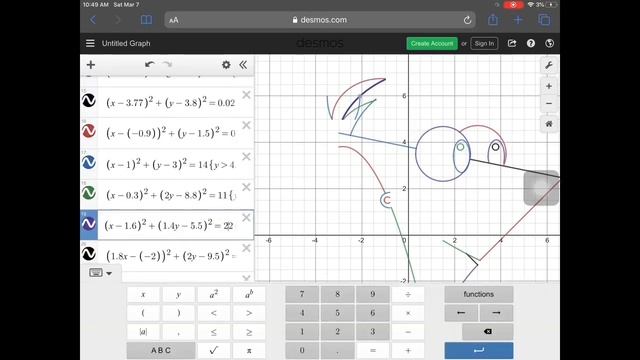Tap the square root key
The height and width of the screenshot is (360, 640).
click(213, 351)
